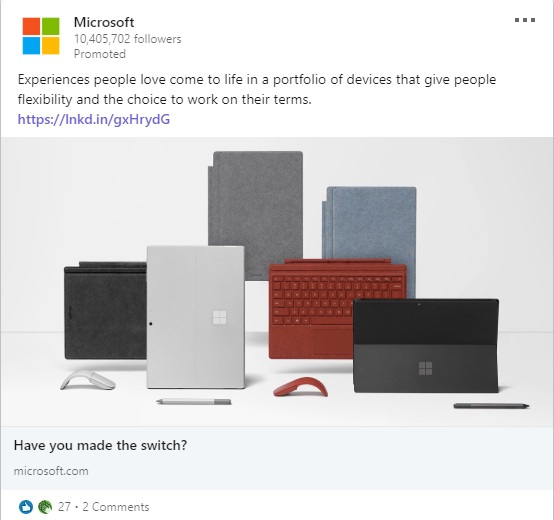Open the three-dot post options menu
Screen dimensions: 554x520
tap(525, 20)
